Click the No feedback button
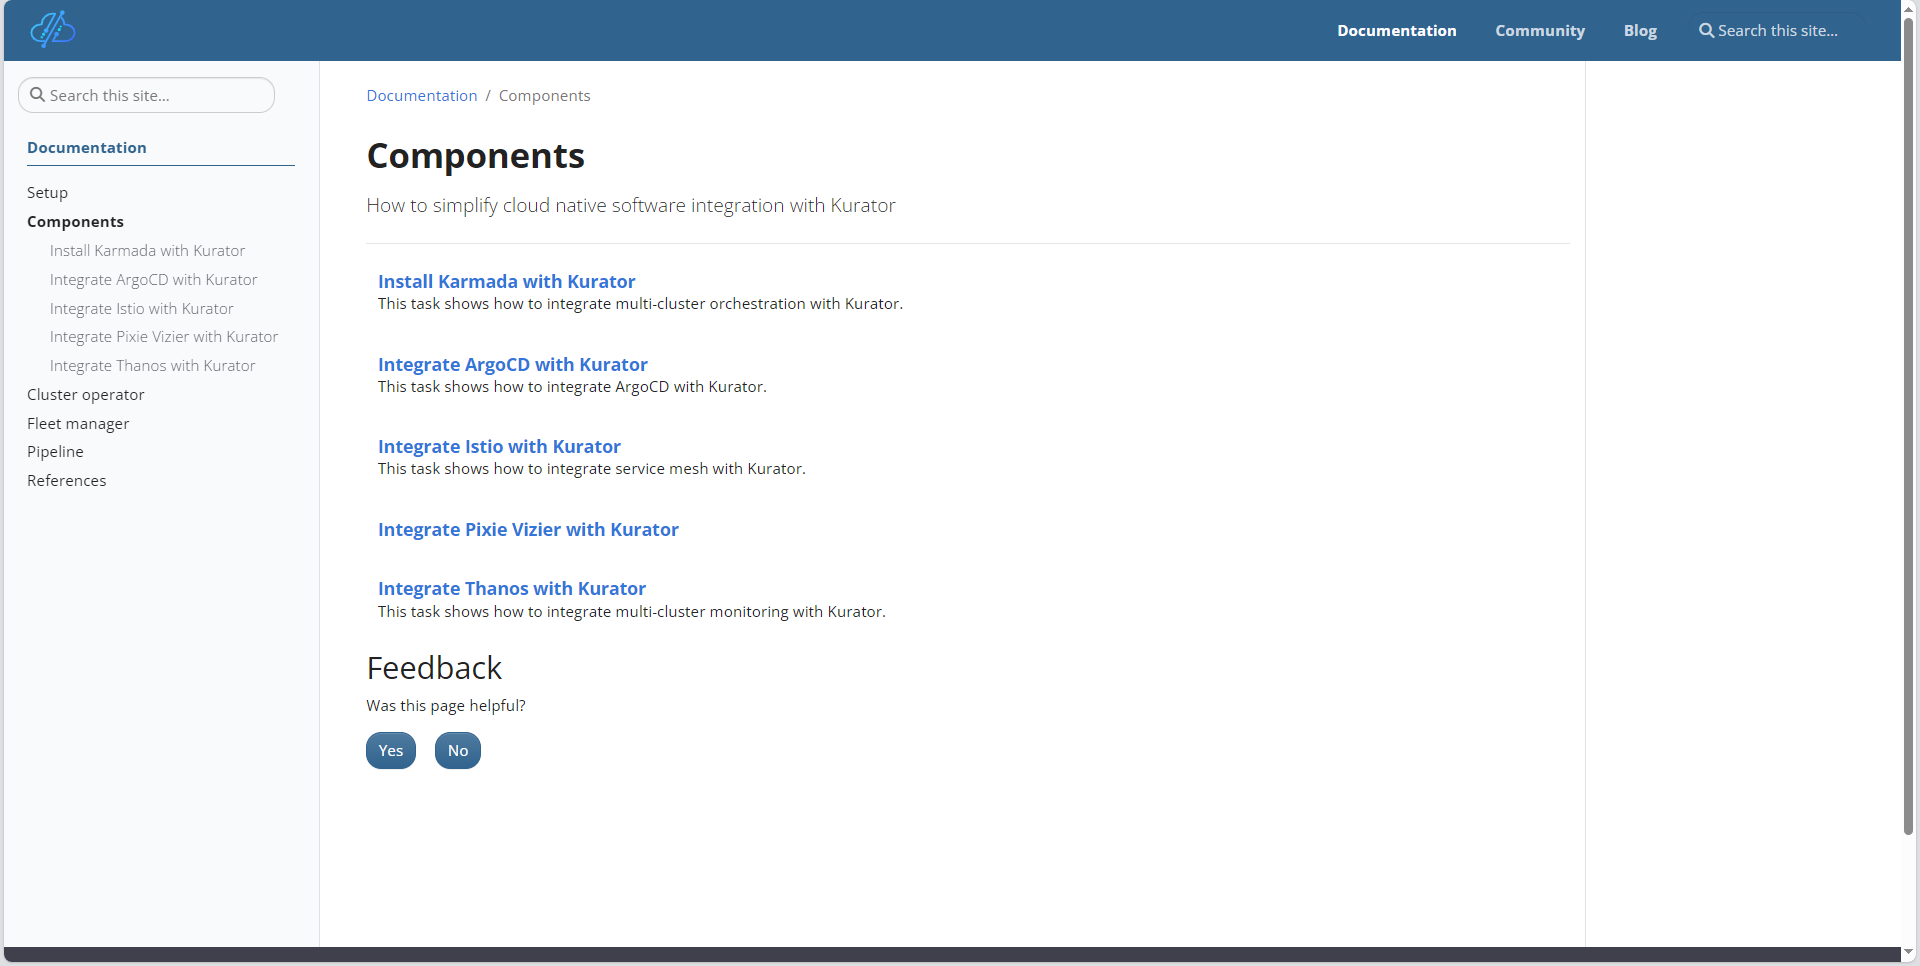Viewport: 1920px width, 966px height. 458,751
